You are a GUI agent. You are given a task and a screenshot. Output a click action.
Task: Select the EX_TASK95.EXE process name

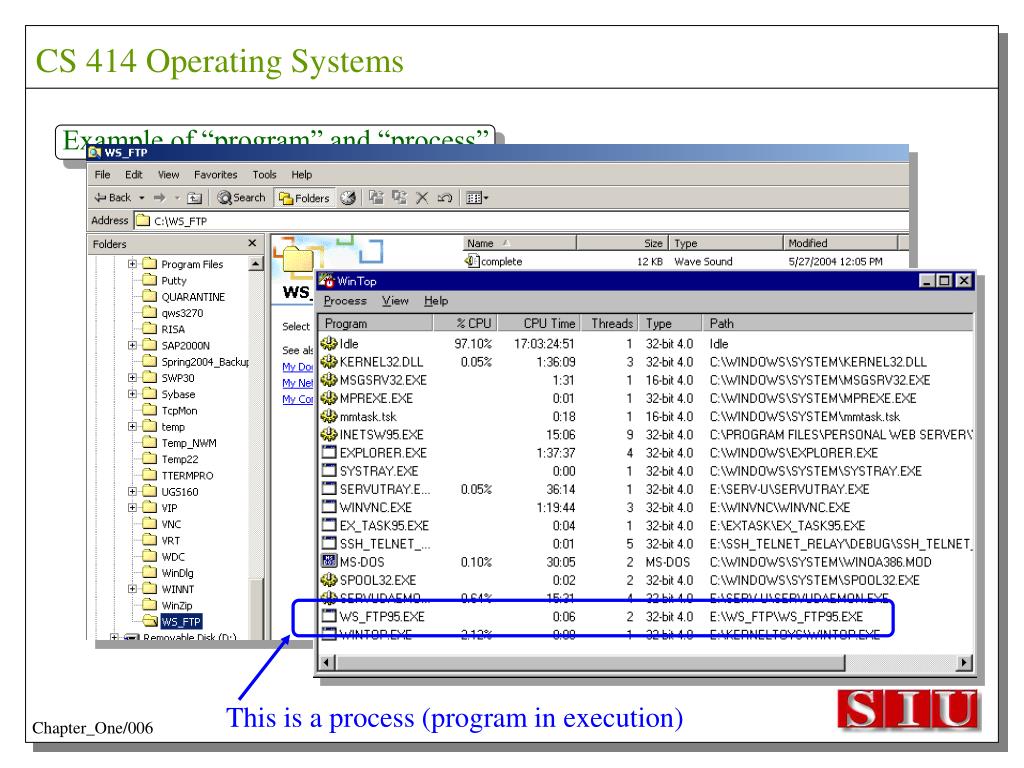point(384,526)
